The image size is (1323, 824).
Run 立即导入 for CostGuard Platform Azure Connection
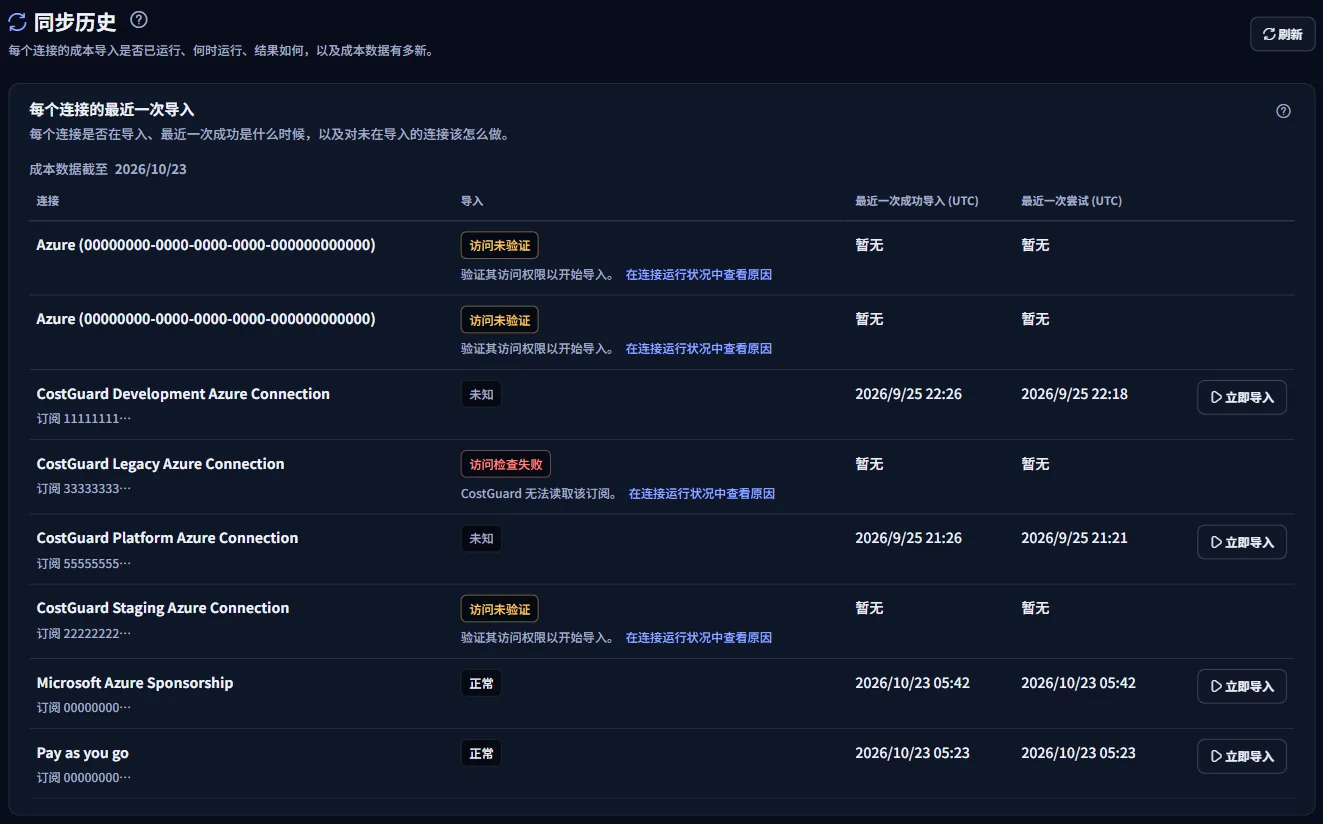click(x=1242, y=542)
